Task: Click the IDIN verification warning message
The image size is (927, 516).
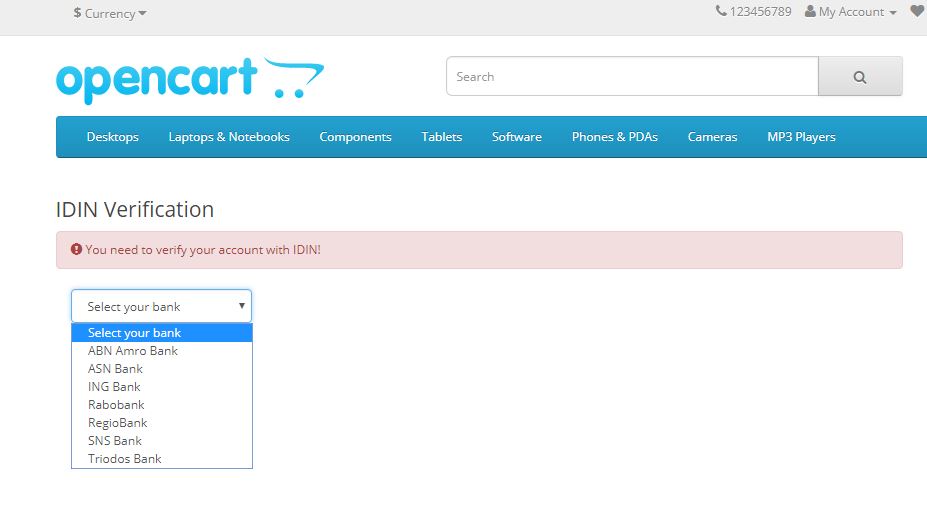Action: [479, 250]
